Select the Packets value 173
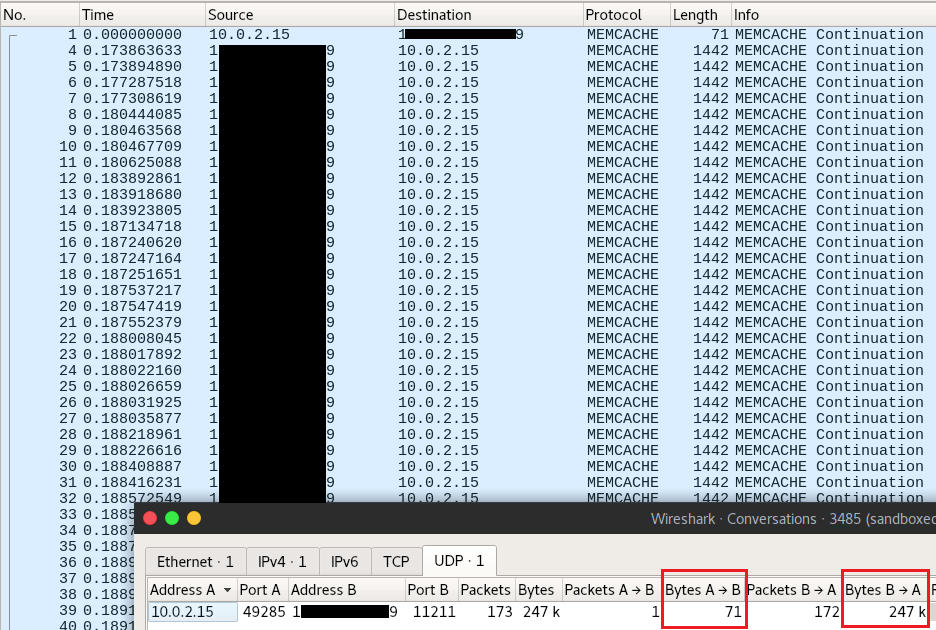The height and width of the screenshot is (630, 936). [499, 612]
